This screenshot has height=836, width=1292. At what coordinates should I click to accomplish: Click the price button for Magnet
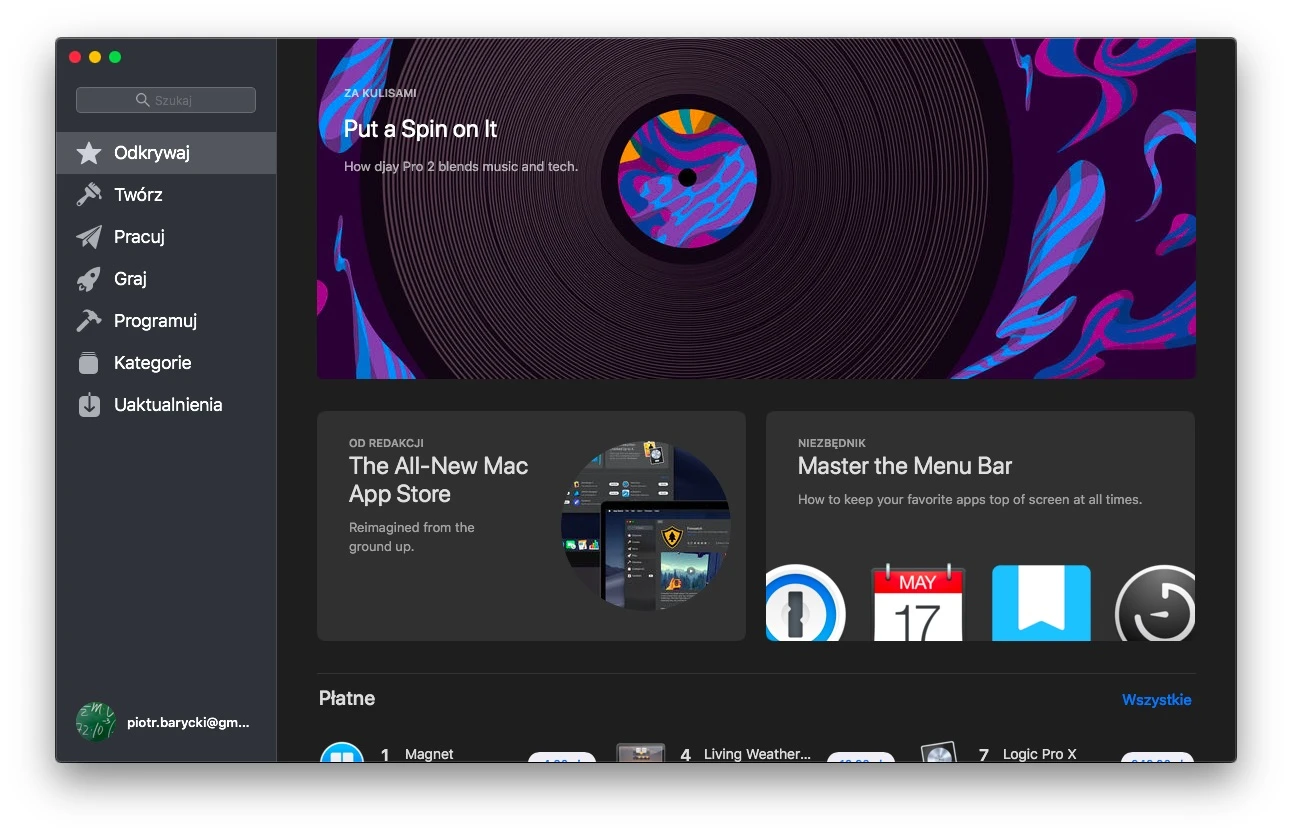(562, 757)
